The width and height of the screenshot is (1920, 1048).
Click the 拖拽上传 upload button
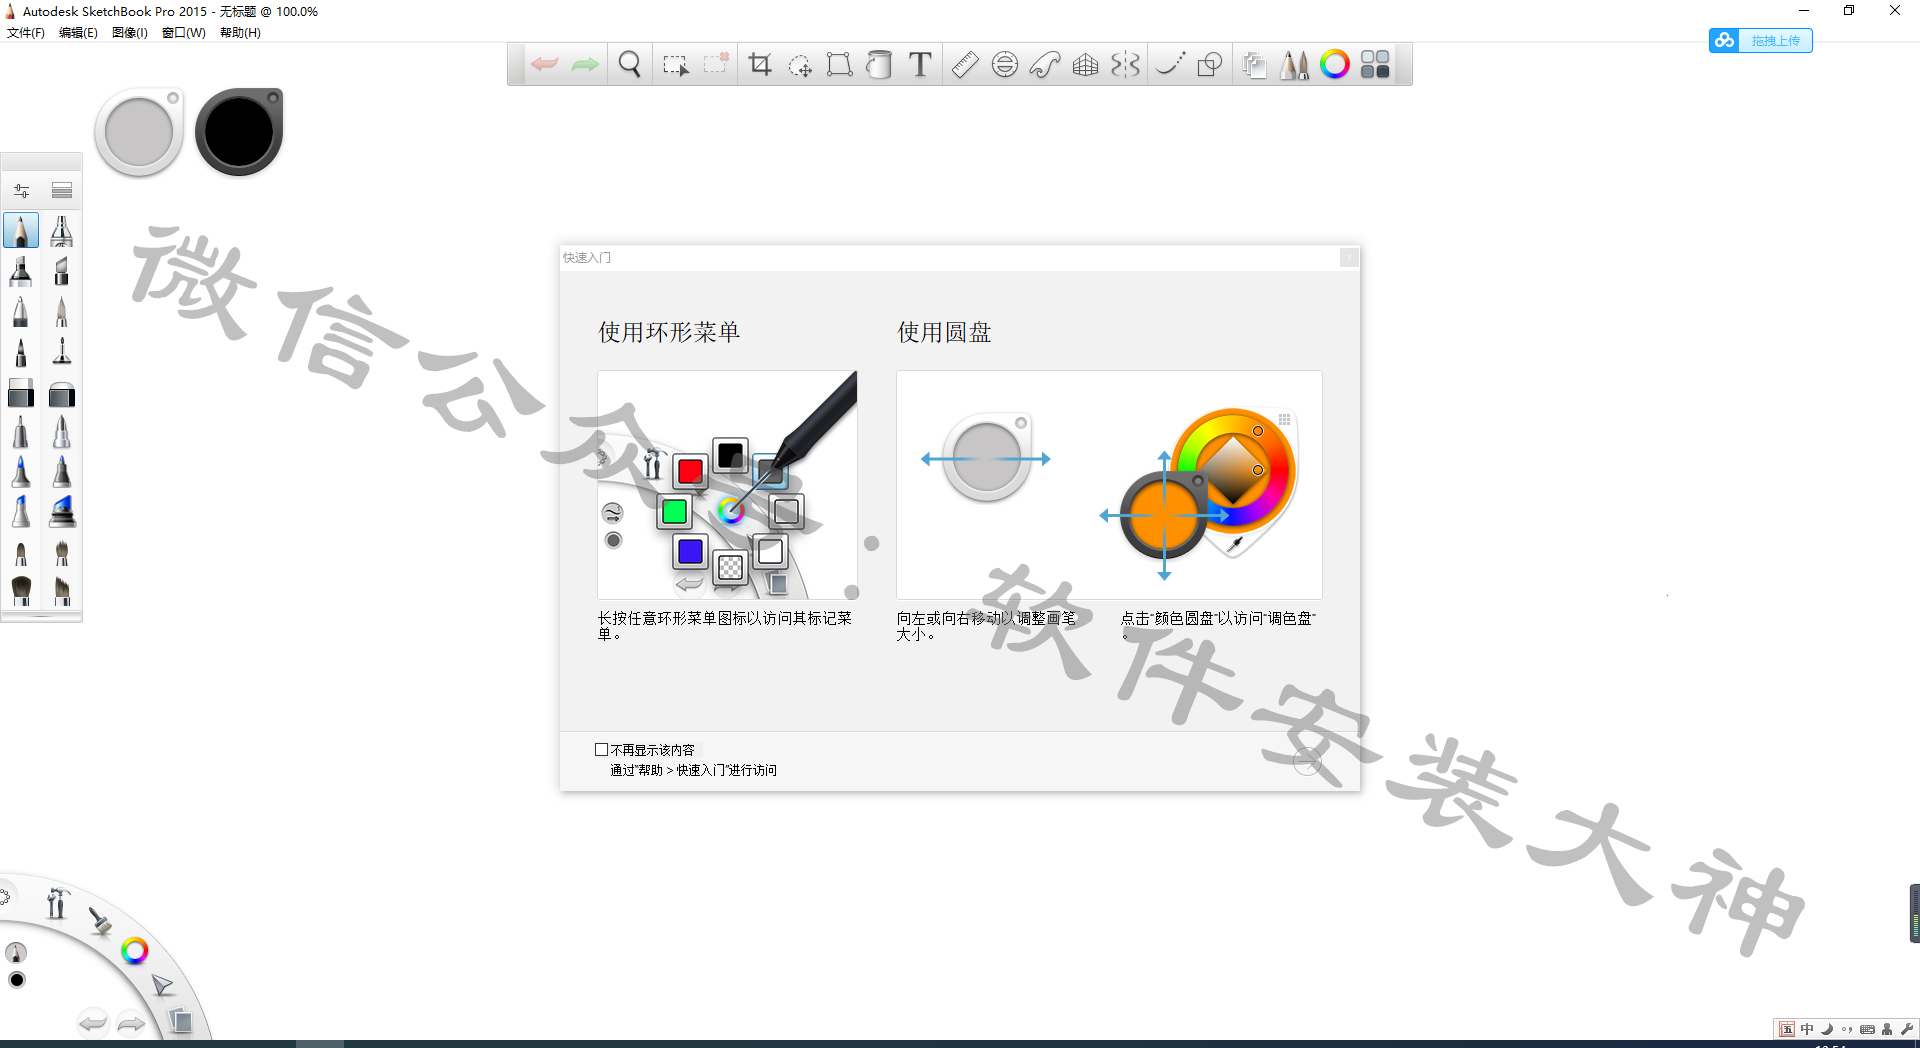[x=1761, y=41]
